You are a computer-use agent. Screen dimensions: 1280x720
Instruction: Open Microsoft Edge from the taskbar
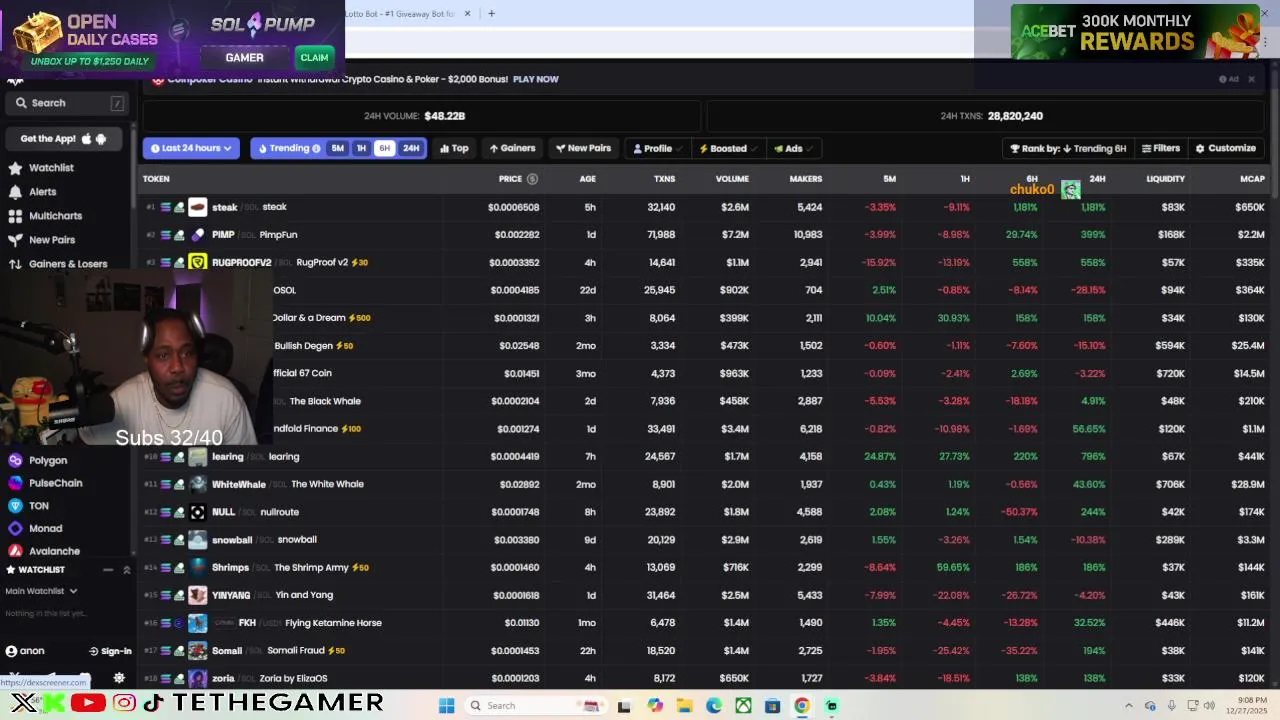click(x=714, y=706)
